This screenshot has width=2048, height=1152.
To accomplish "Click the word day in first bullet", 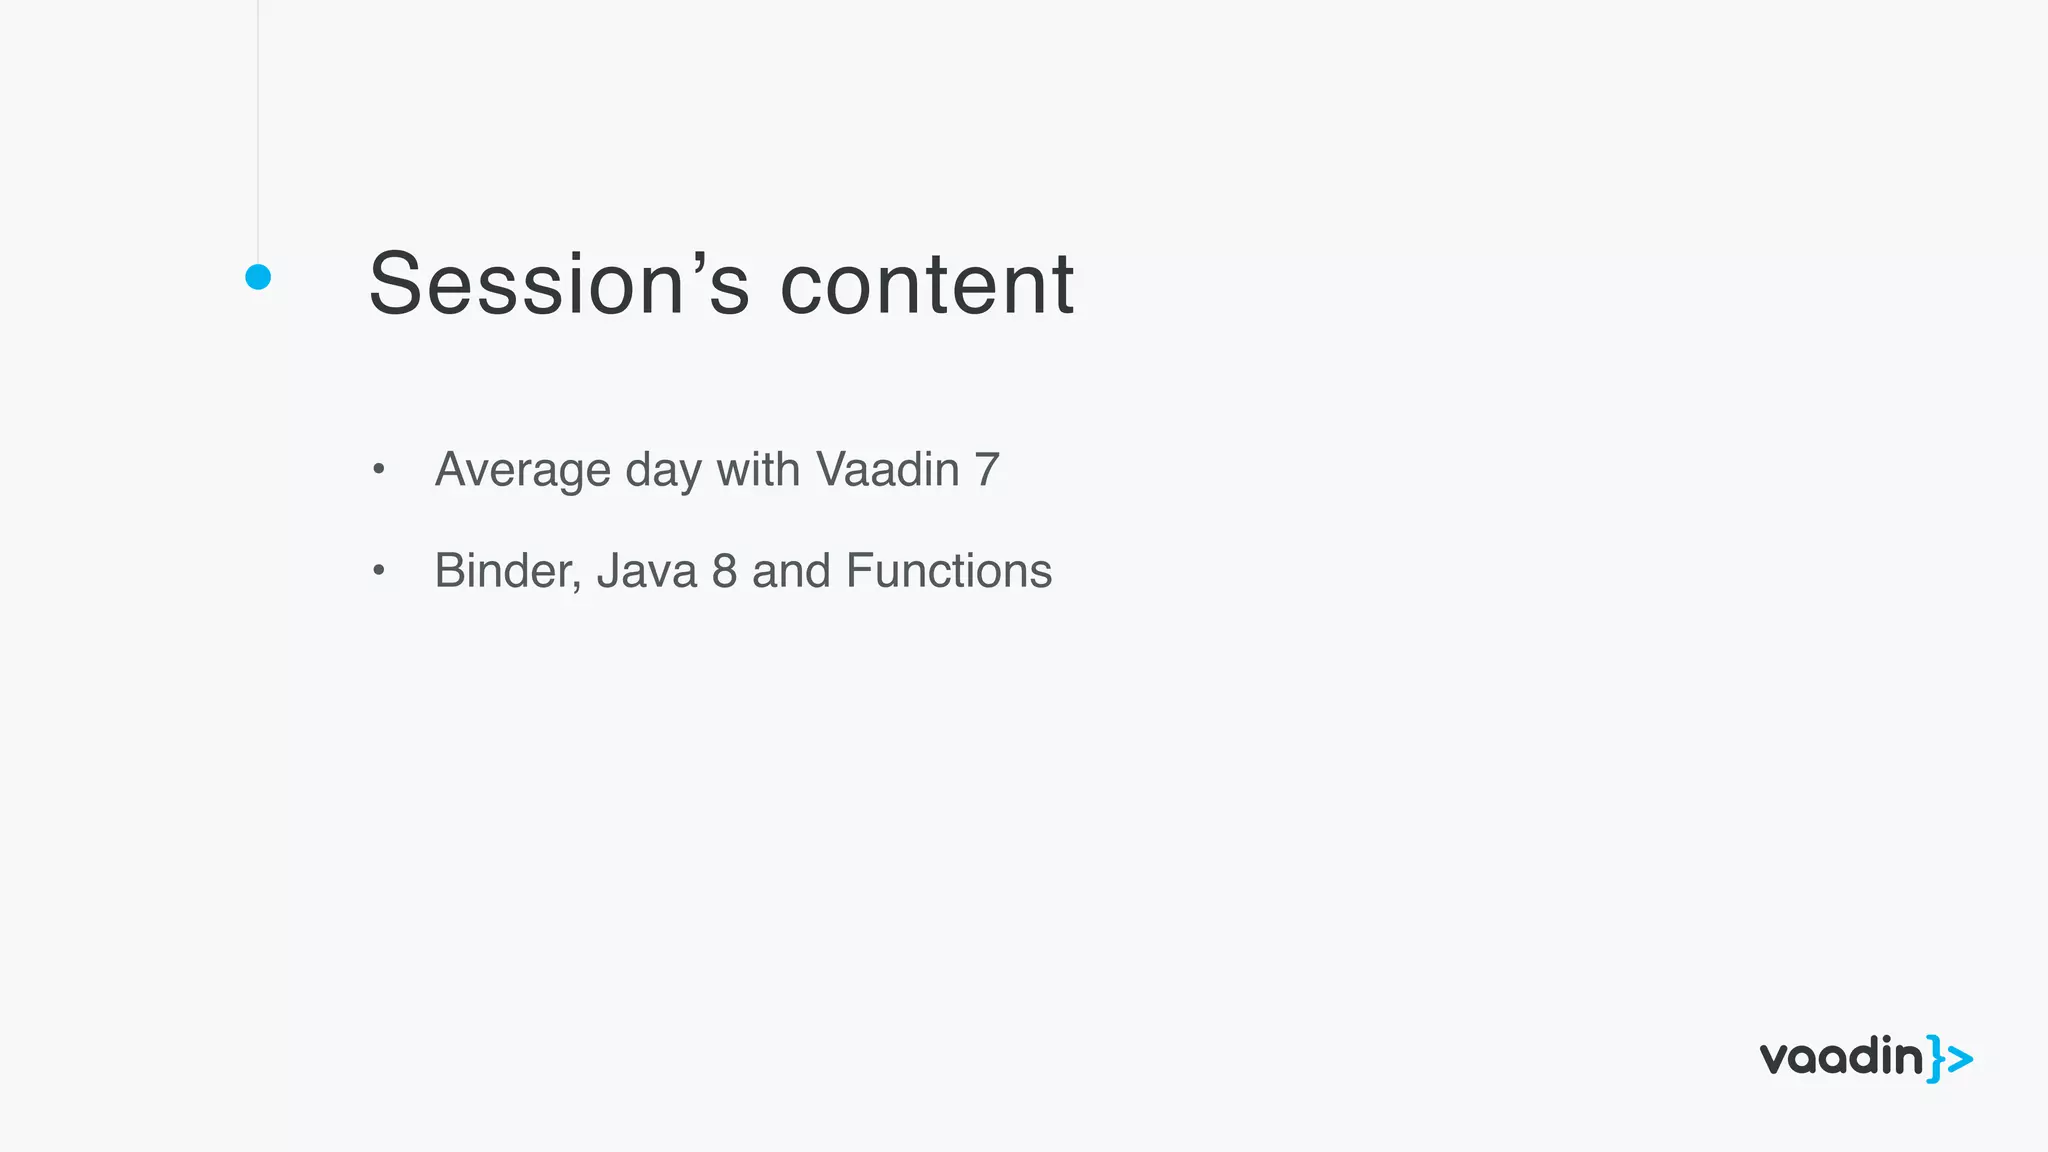I will [x=663, y=471].
